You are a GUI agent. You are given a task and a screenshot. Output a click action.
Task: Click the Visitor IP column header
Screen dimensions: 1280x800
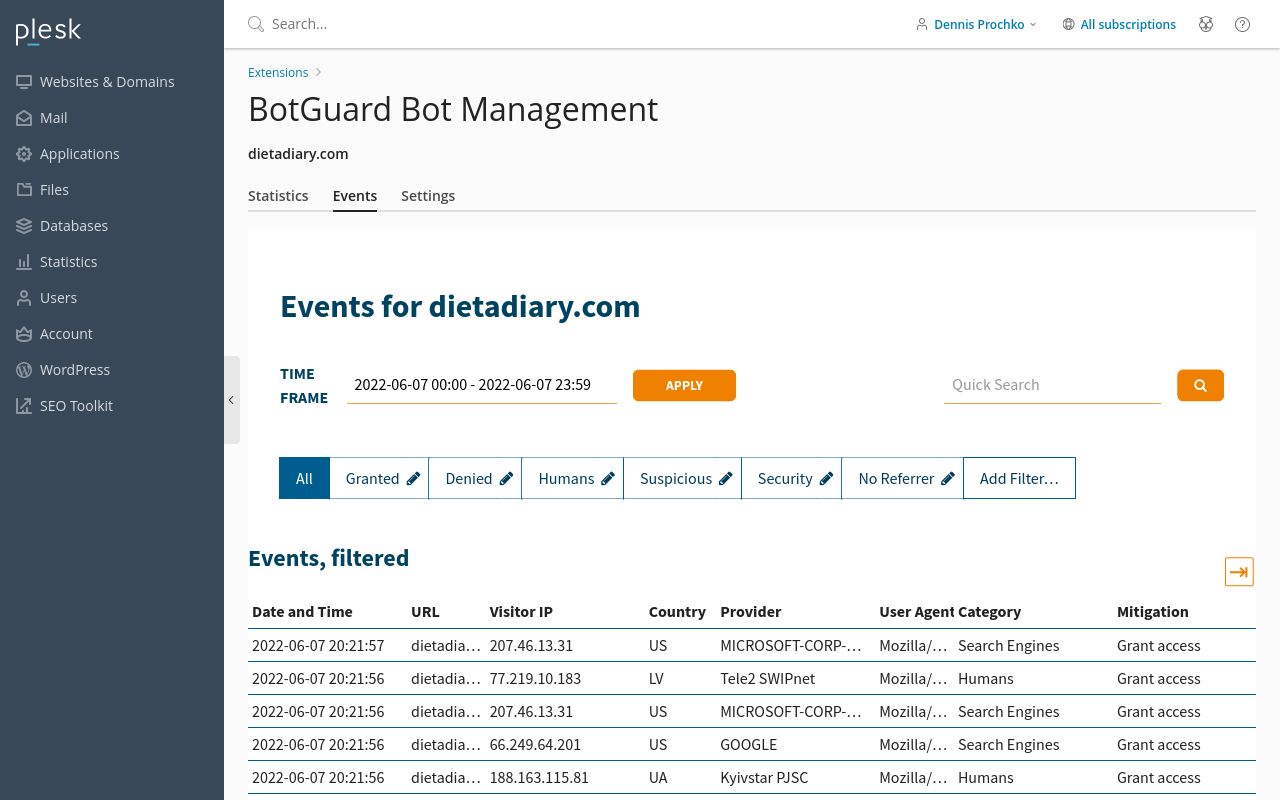tap(521, 612)
